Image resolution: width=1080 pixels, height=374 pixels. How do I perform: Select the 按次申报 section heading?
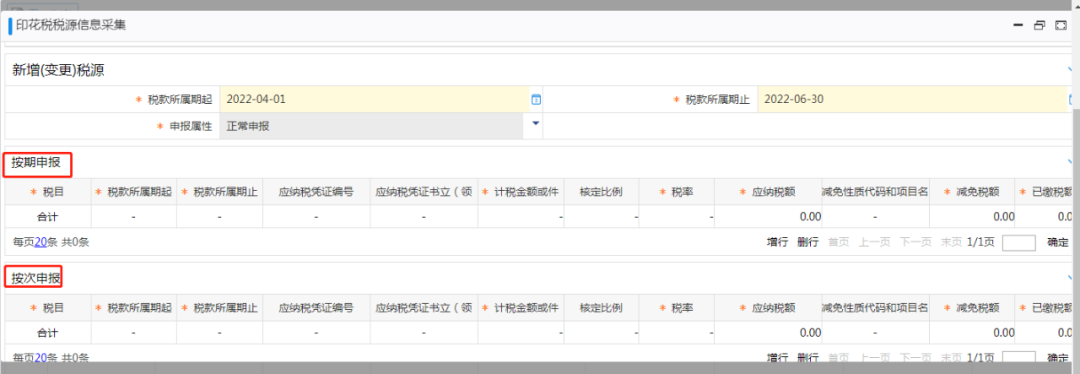[x=36, y=279]
